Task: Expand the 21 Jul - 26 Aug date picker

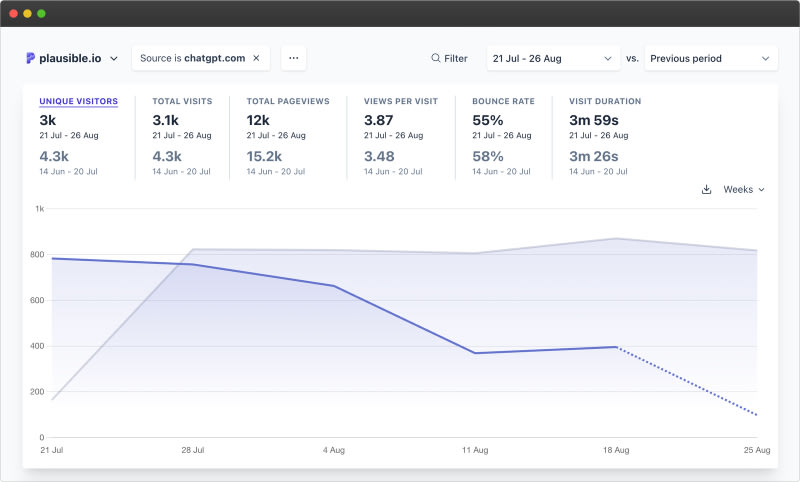Action: pyautogui.click(x=553, y=58)
